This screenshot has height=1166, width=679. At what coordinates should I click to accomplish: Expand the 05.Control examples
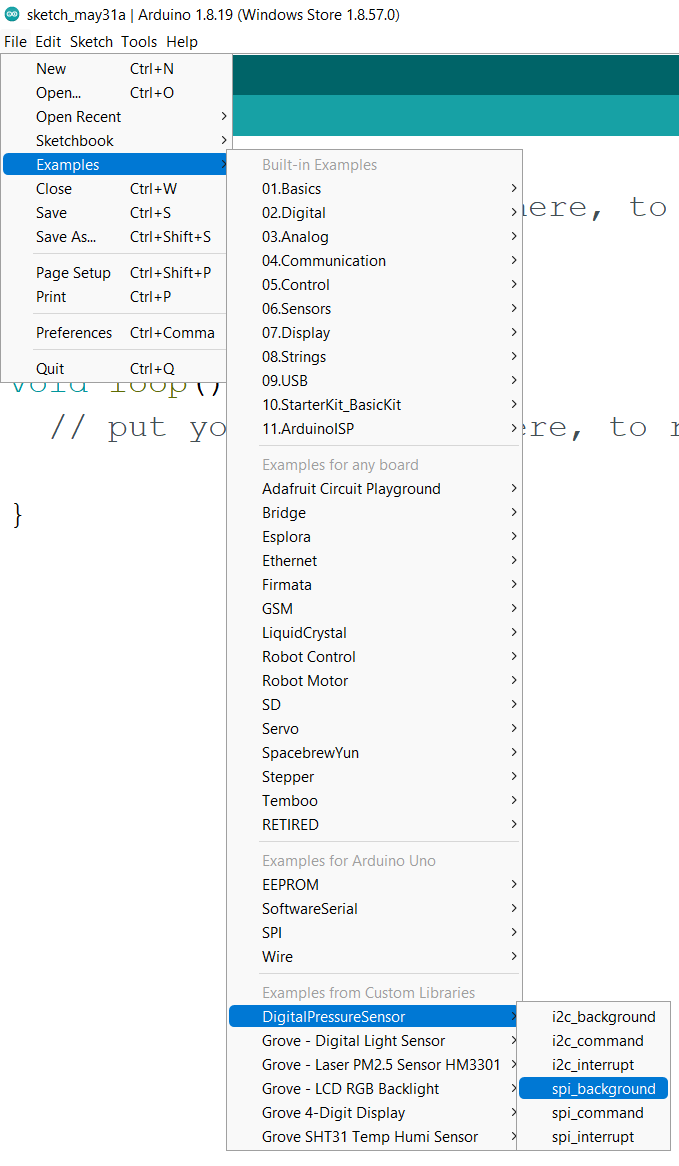coord(374,285)
